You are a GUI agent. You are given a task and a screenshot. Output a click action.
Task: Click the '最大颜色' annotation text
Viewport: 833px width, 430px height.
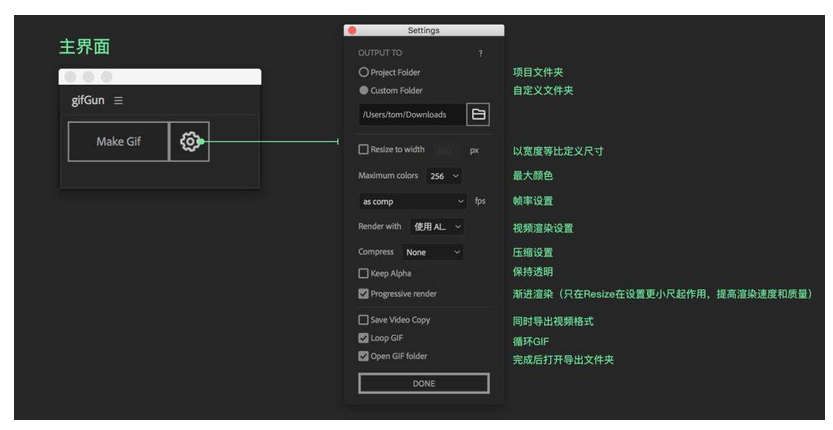click(533, 175)
